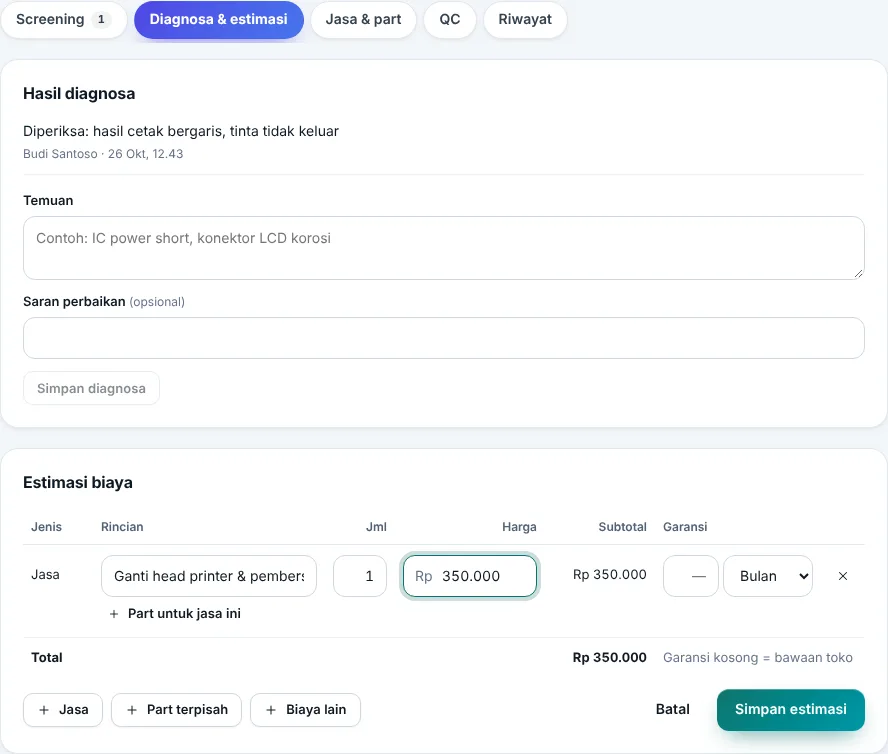888x754 pixels.
Task: Remove the Jasa estimate row
Action: pos(843,576)
